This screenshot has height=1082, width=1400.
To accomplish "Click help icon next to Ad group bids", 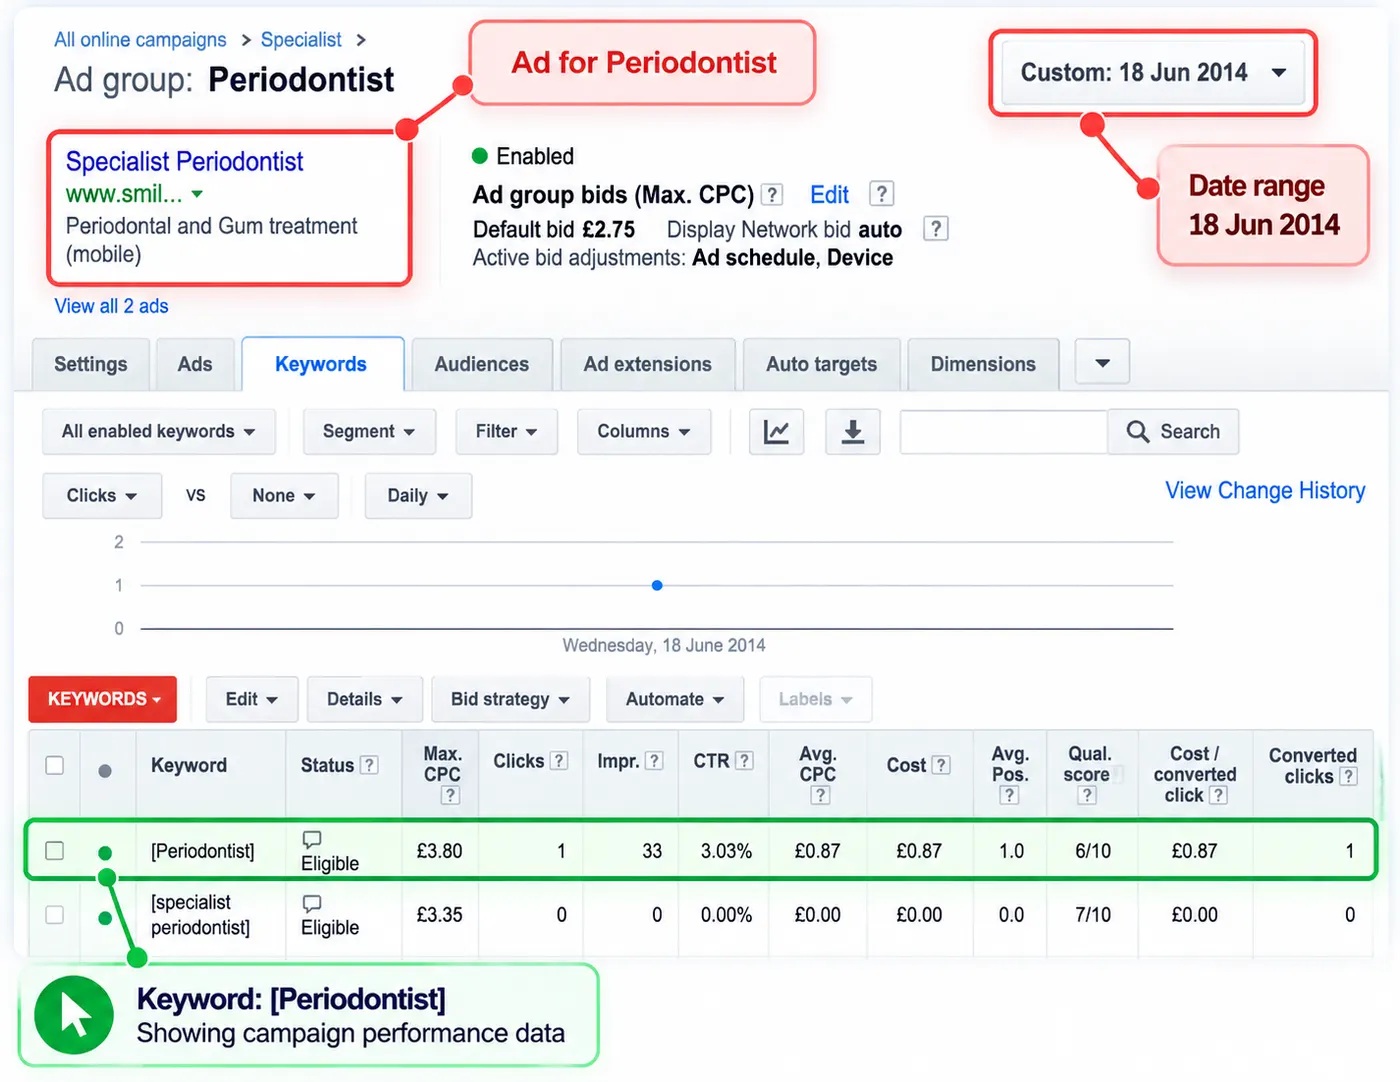I will (772, 194).
